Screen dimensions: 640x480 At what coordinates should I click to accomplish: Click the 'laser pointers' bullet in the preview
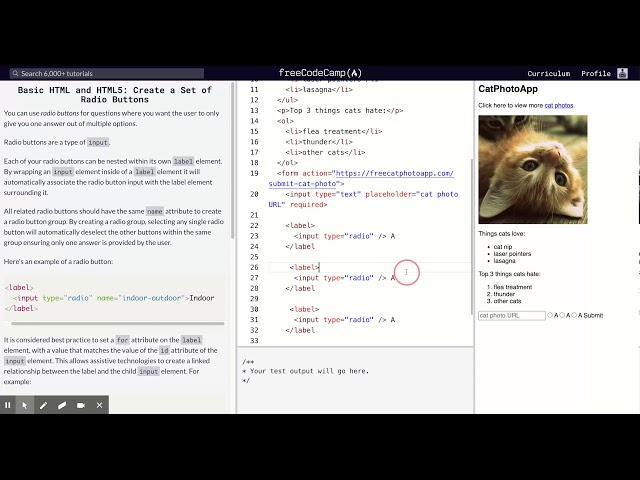[512, 253]
